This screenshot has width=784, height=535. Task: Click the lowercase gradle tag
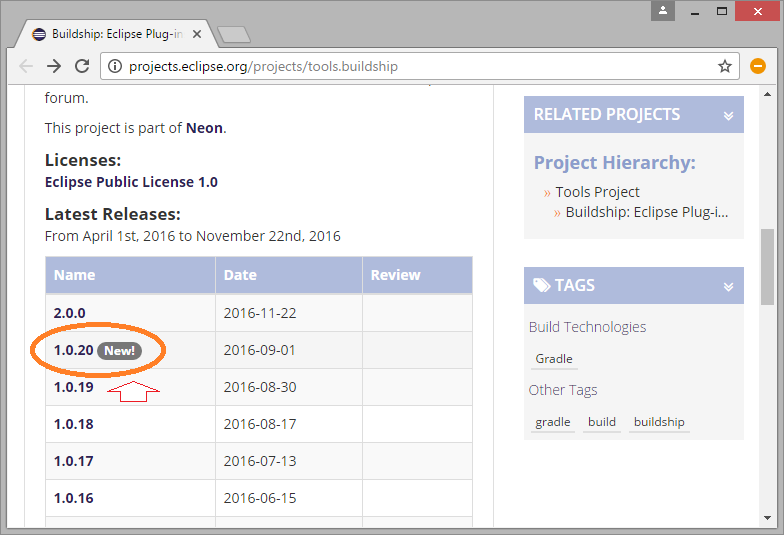click(x=552, y=422)
